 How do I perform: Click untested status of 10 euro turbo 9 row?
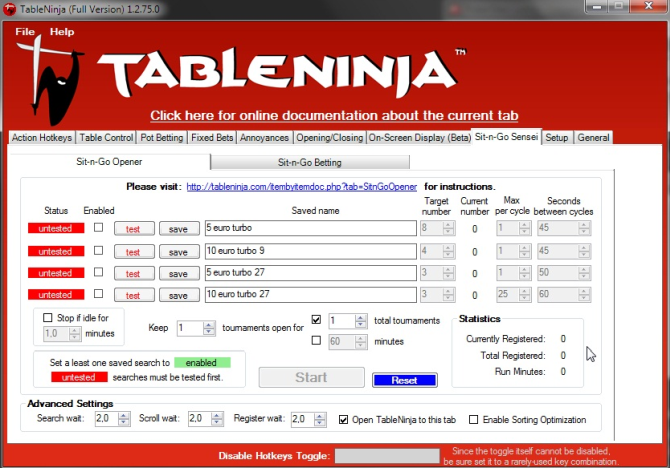[56, 251]
